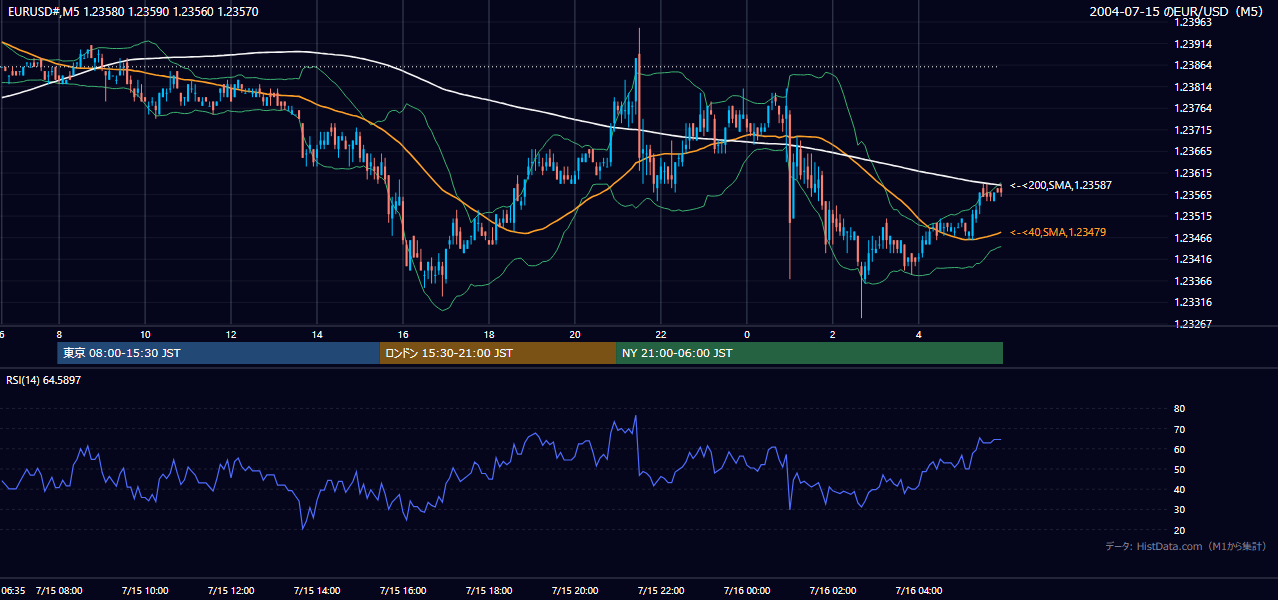This screenshot has height=600, width=1278.
Task: Click the 200 SMA label showing 1.23587
Action: pos(1061,185)
